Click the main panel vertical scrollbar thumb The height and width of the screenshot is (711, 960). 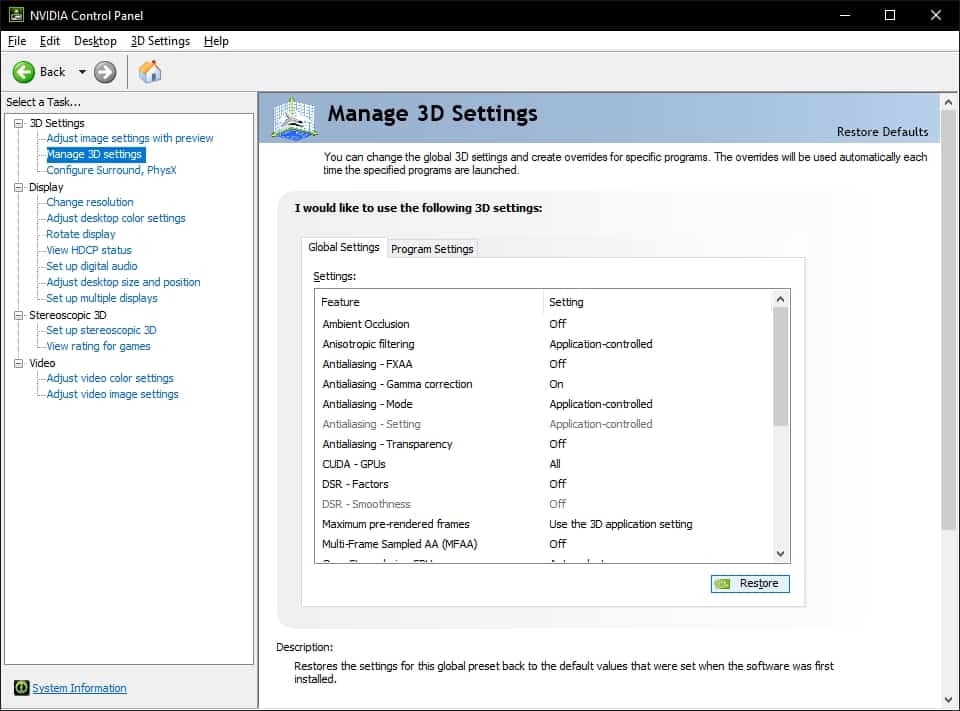(x=948, y=320)
